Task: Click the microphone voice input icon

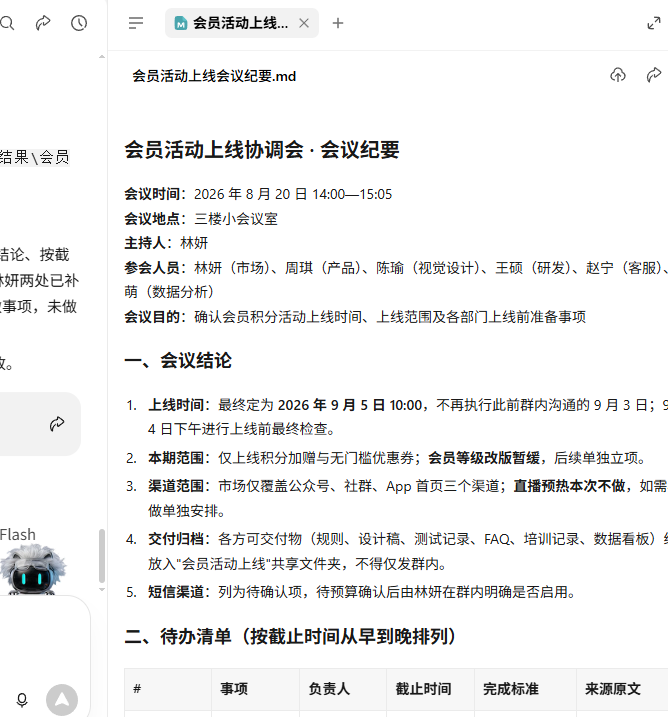Action: [x=22, y=700]
